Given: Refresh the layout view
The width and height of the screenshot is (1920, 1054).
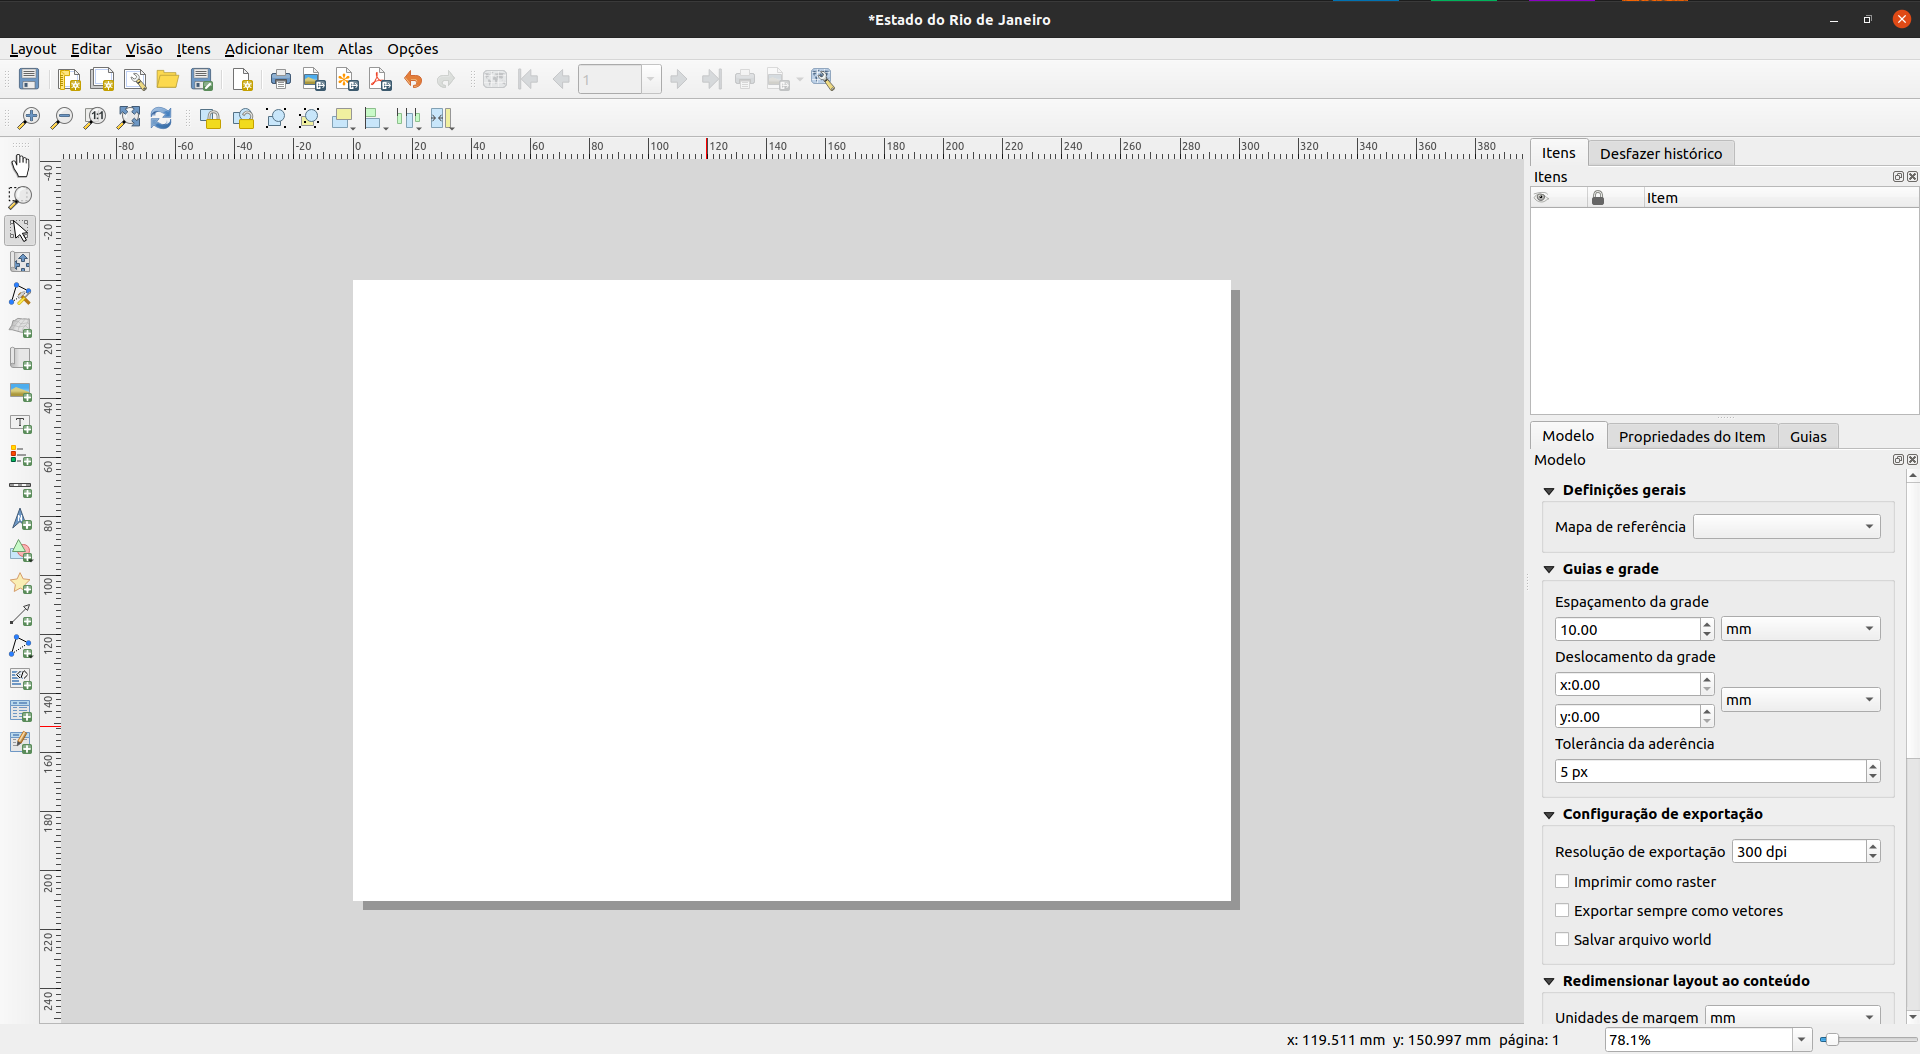Looking at the screenshot, I should 161,118.
